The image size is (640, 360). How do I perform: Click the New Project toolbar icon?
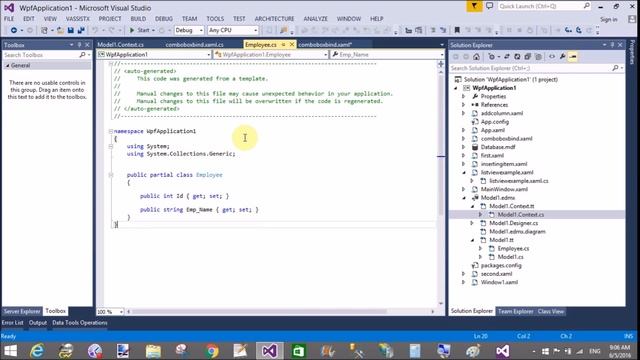(44, 30)
